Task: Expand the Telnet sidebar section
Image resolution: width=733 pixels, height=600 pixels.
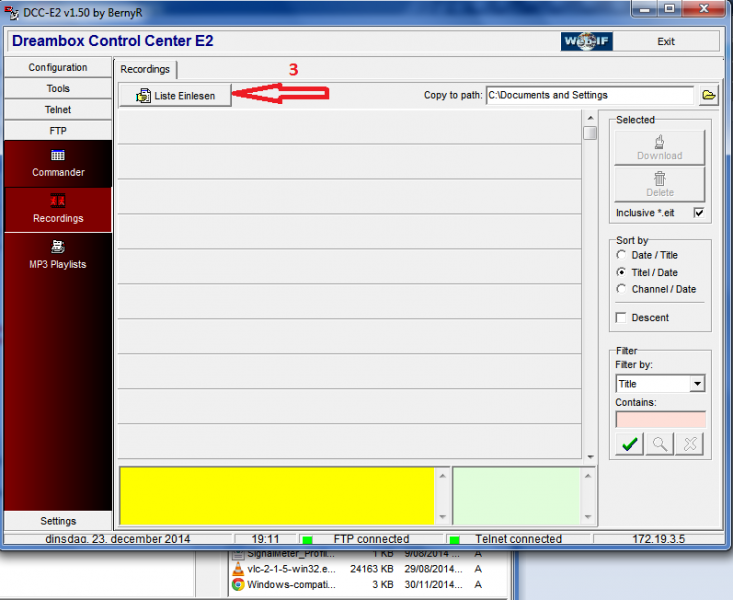Action: click(x=58, y=110)
